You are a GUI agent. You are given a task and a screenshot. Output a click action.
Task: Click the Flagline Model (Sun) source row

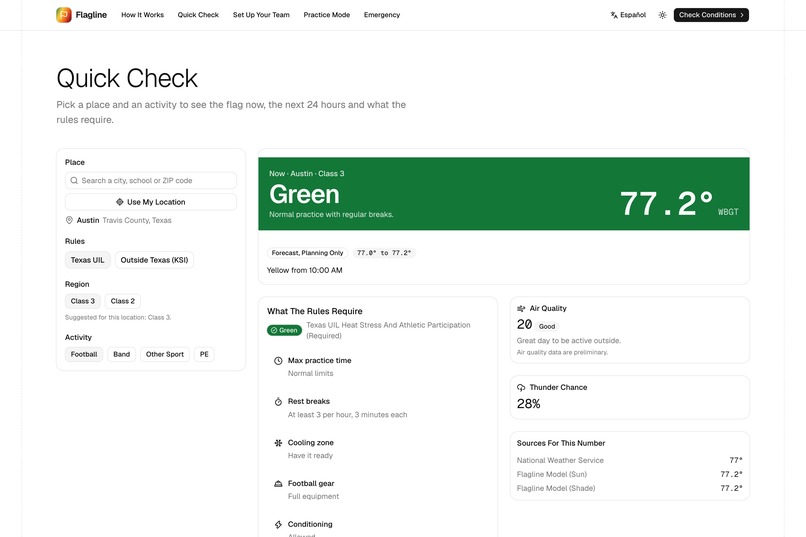630,474
